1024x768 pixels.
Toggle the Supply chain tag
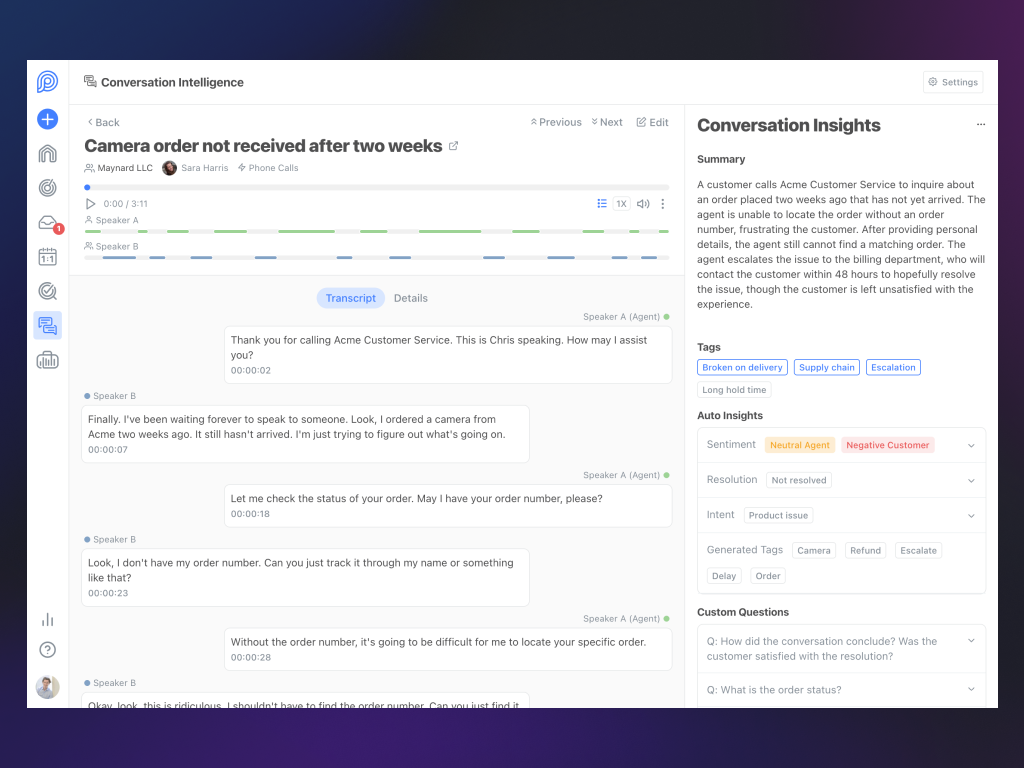tap(826, 367)
